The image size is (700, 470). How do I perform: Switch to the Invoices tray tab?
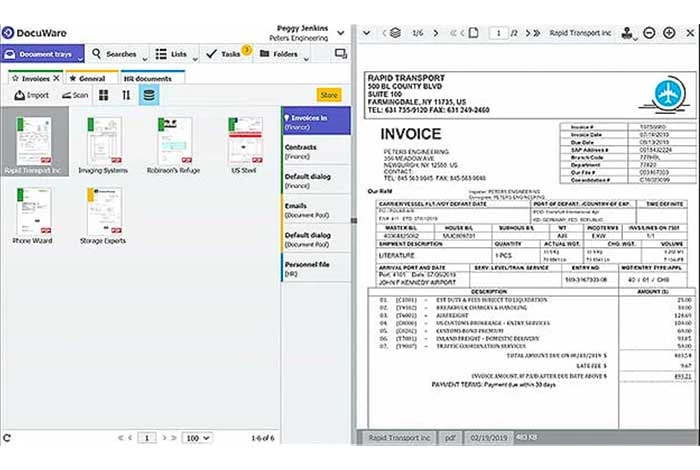[36, 79]
